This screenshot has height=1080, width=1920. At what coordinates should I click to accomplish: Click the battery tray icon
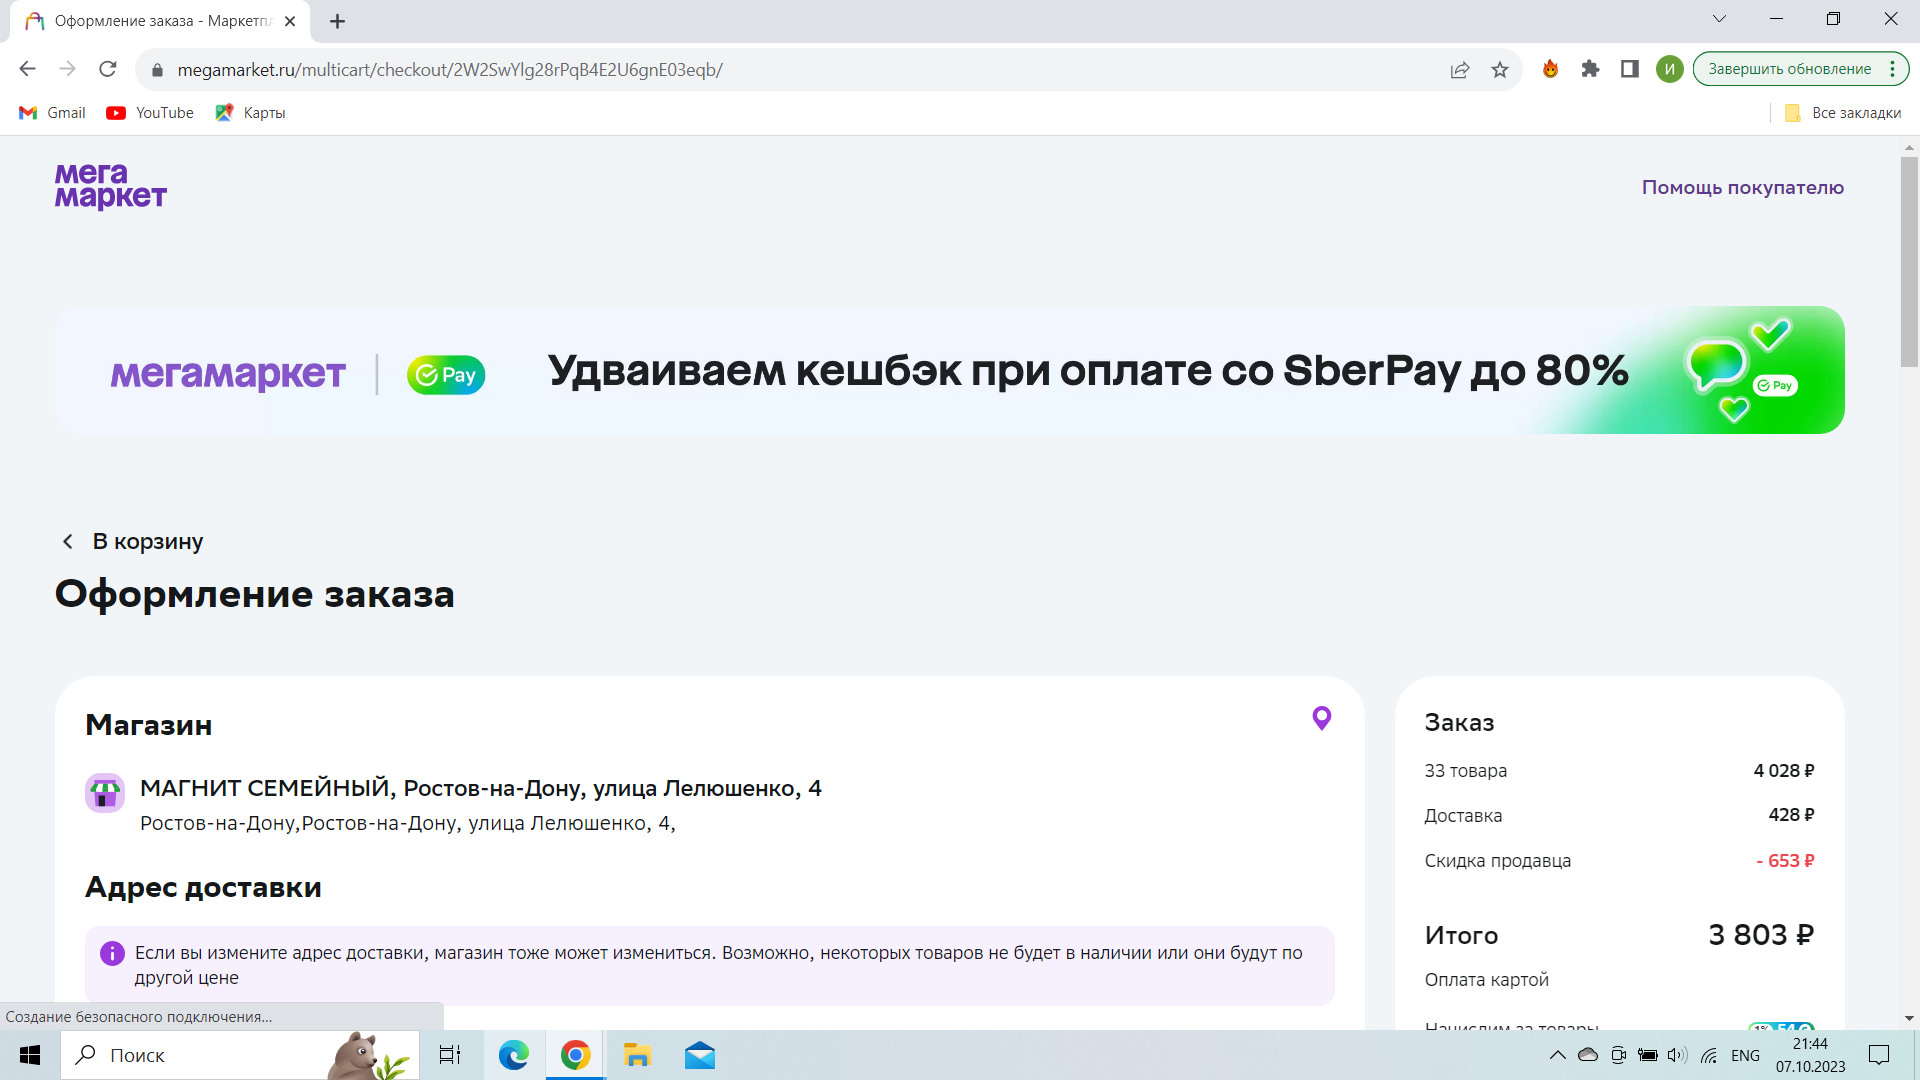pyautogui.click(x=1648, y=1055)
